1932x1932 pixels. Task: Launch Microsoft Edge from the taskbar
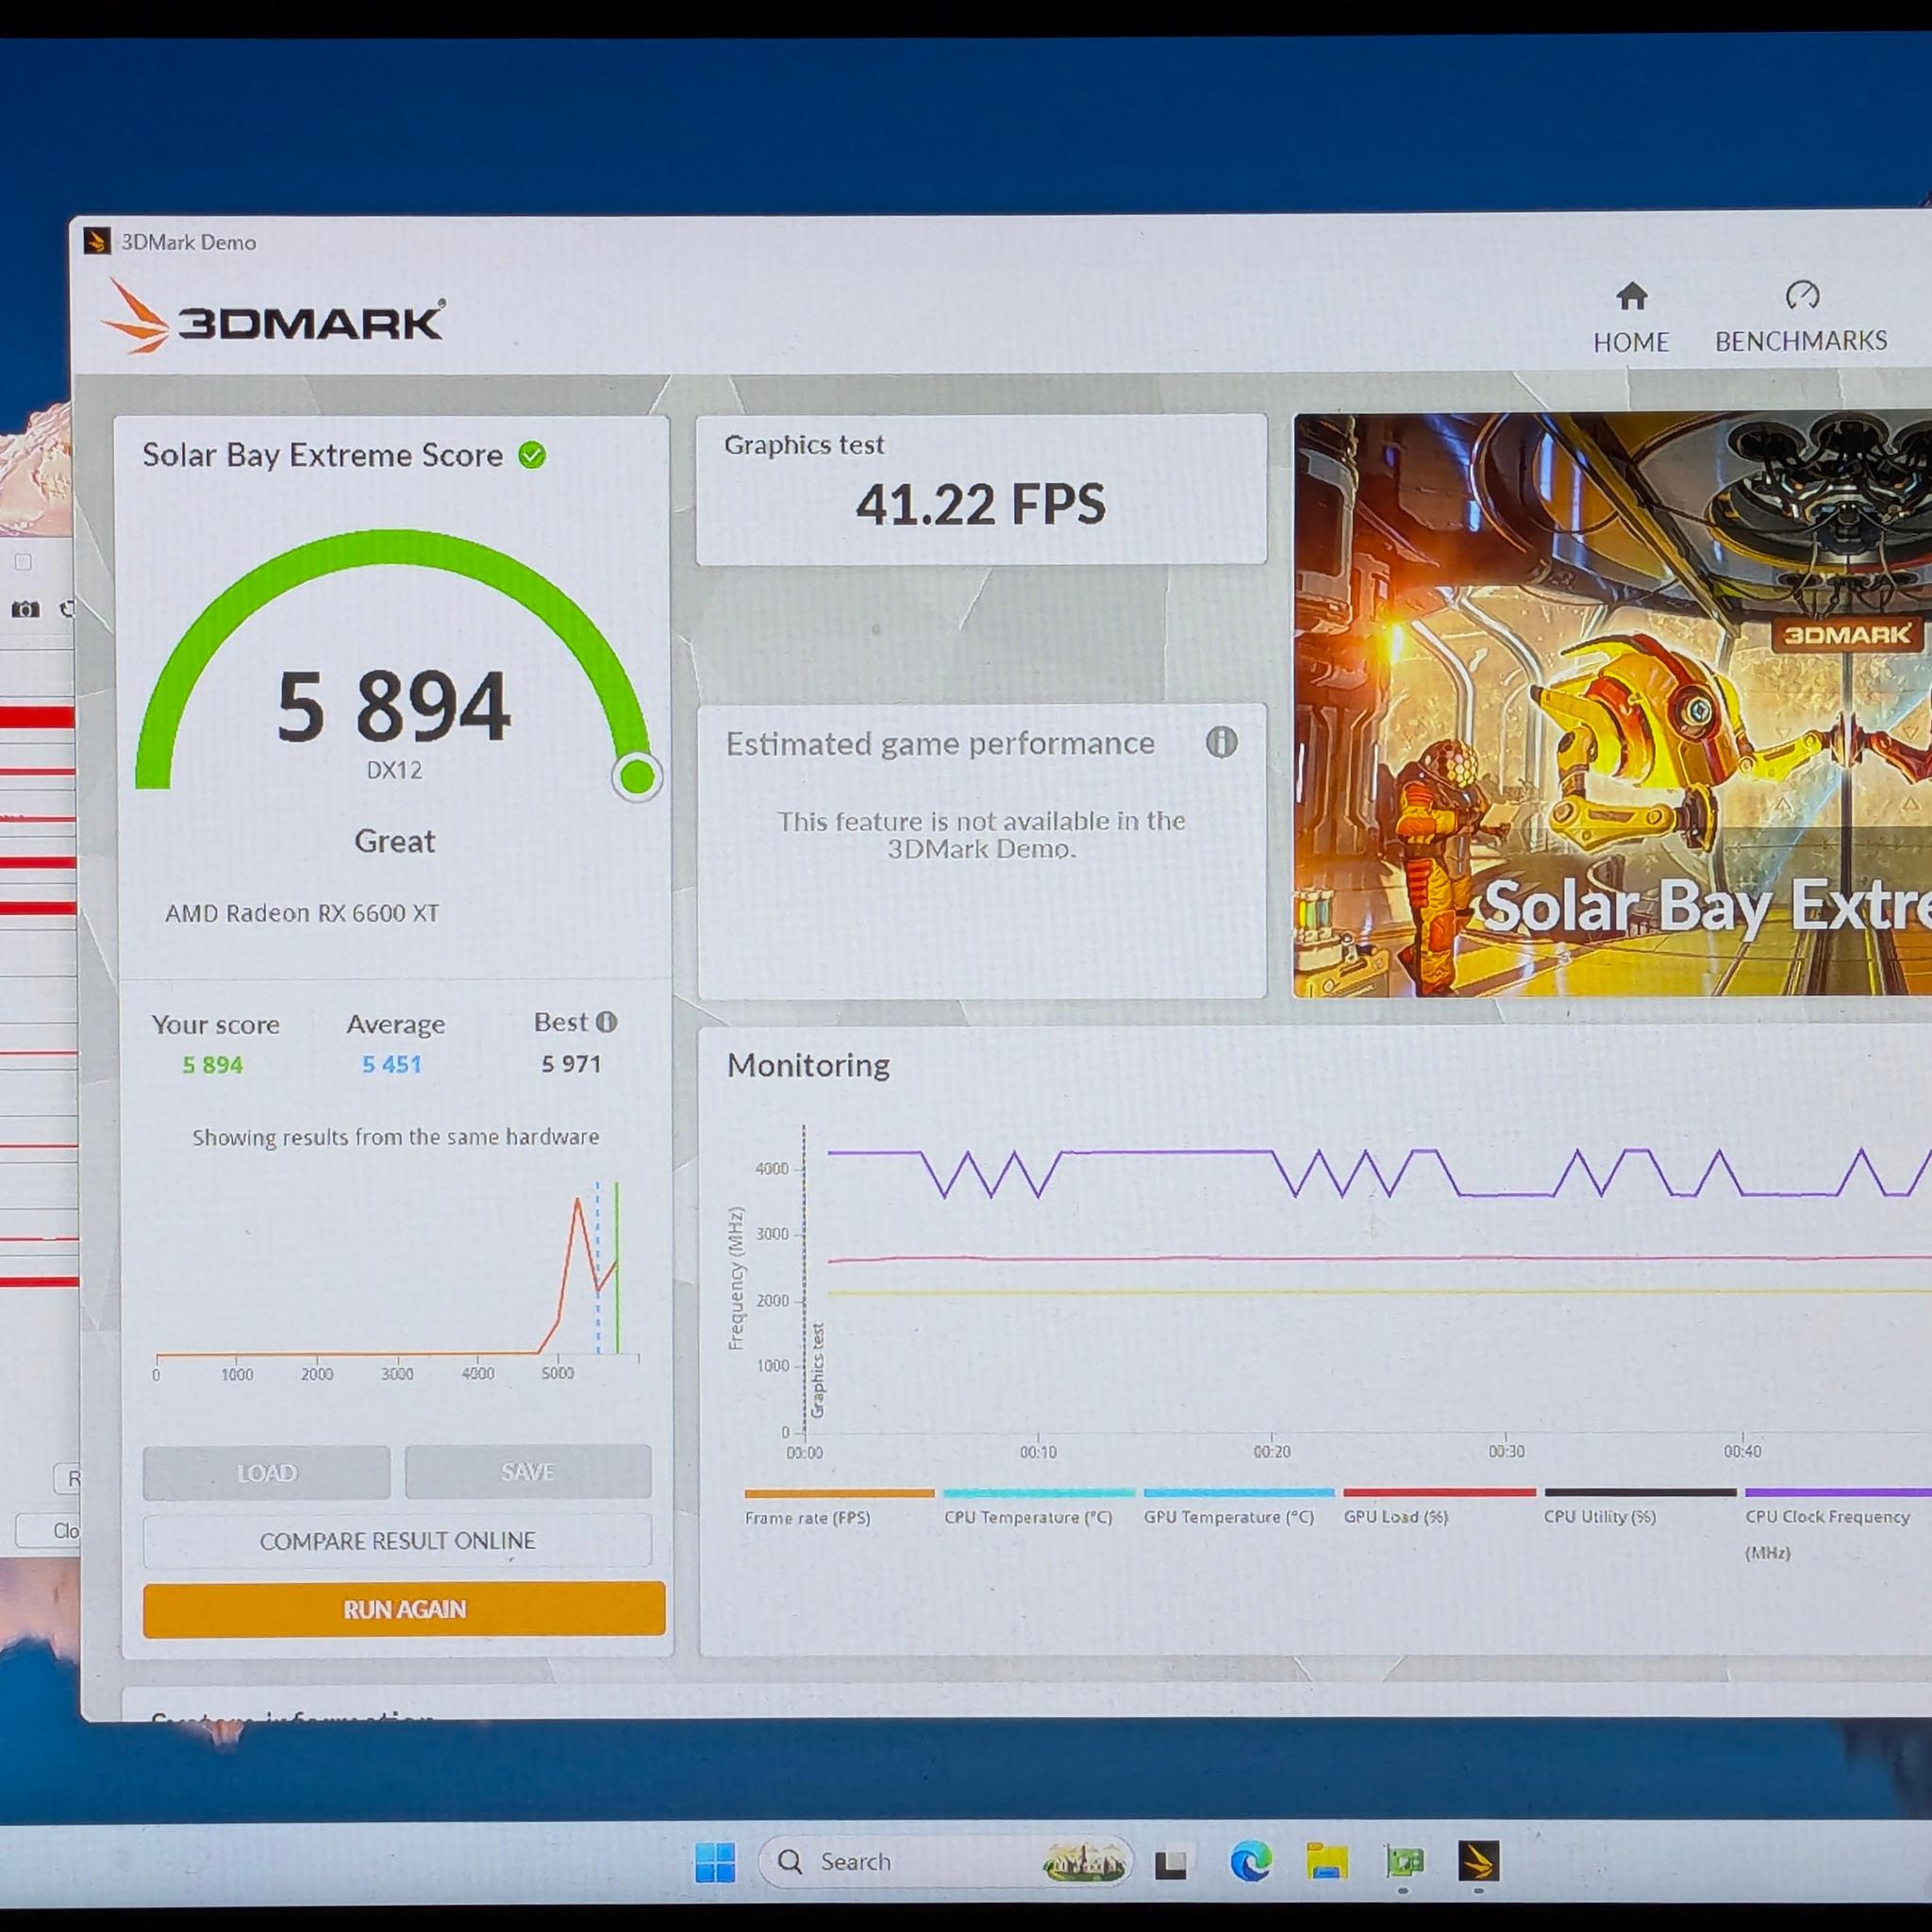(x=1250, y=1862)
